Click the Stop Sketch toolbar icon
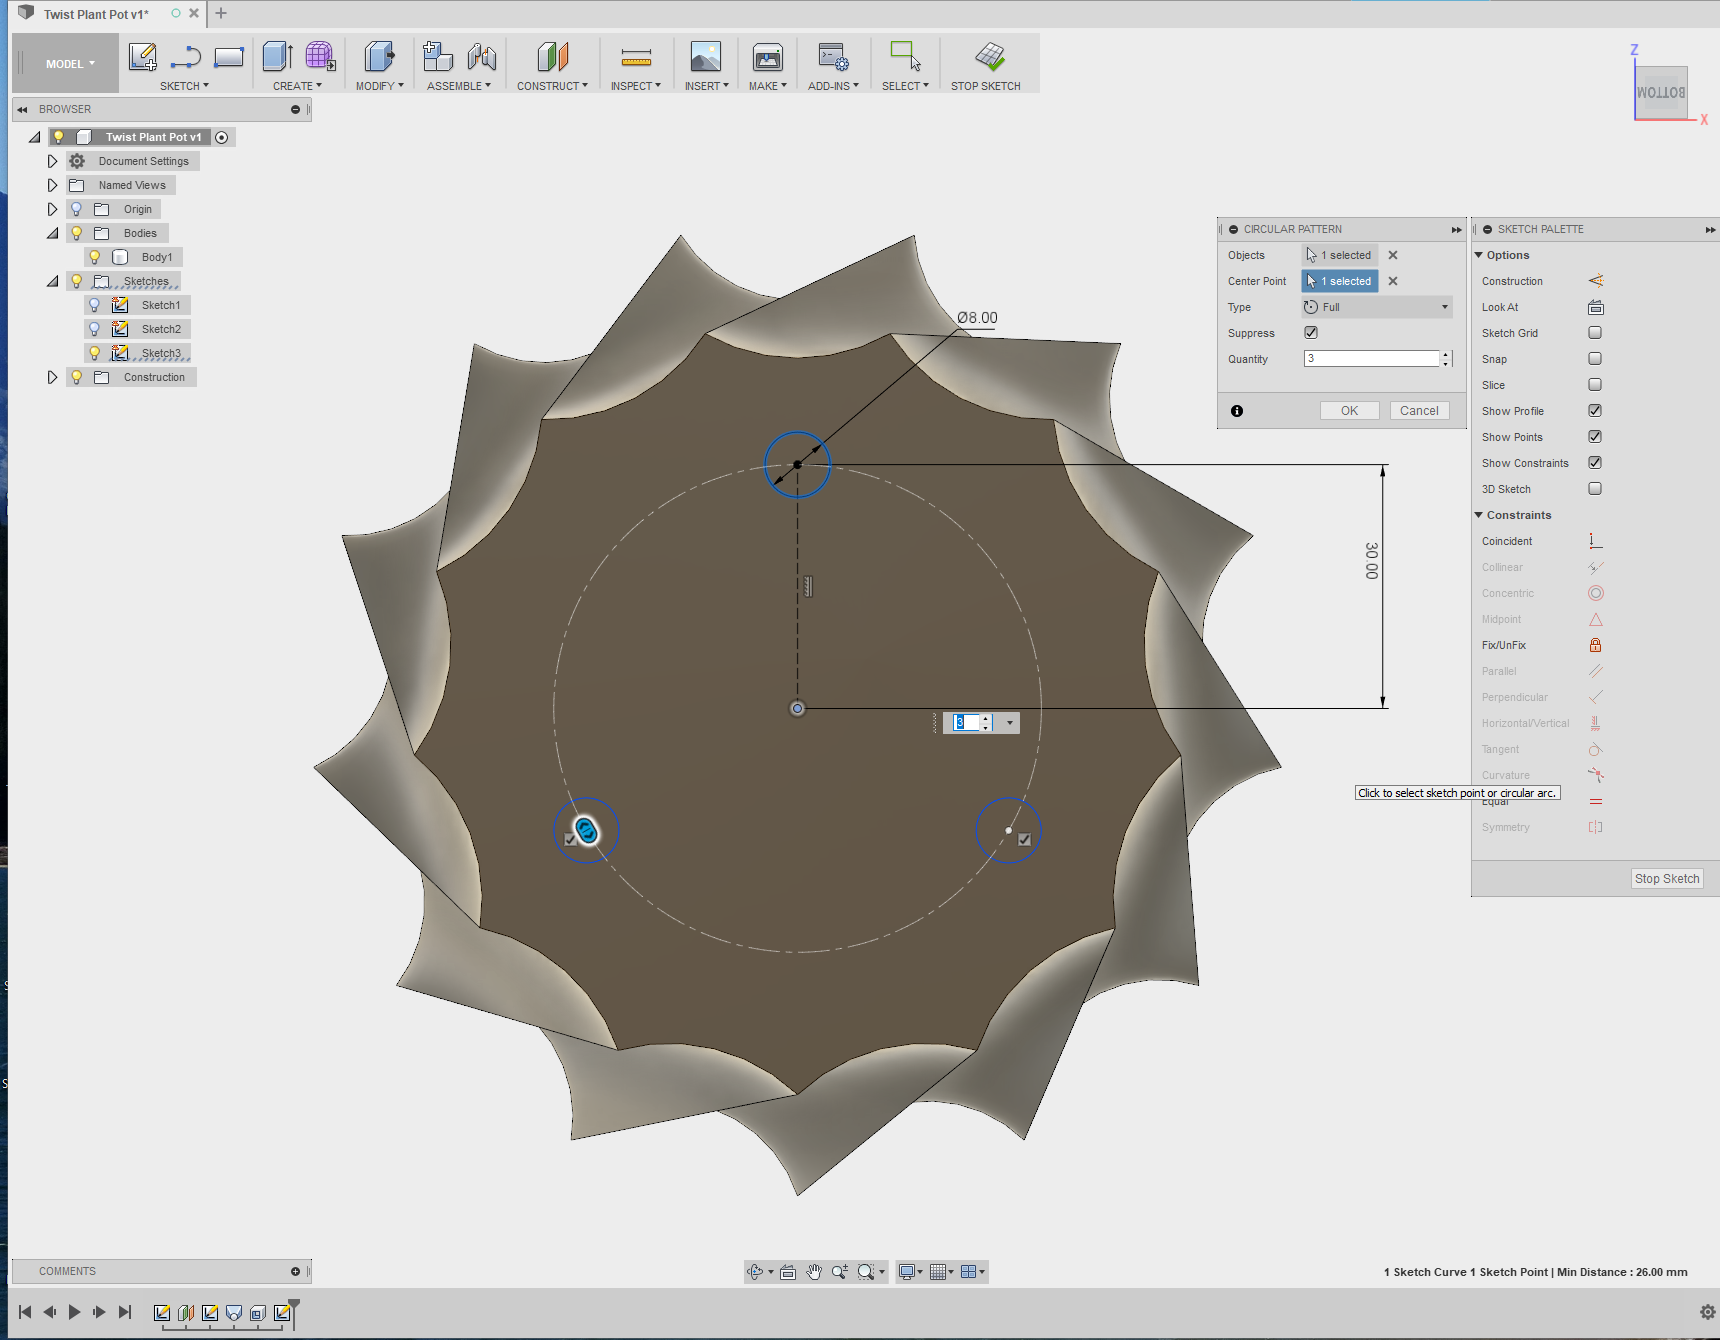 pos(990,57)
